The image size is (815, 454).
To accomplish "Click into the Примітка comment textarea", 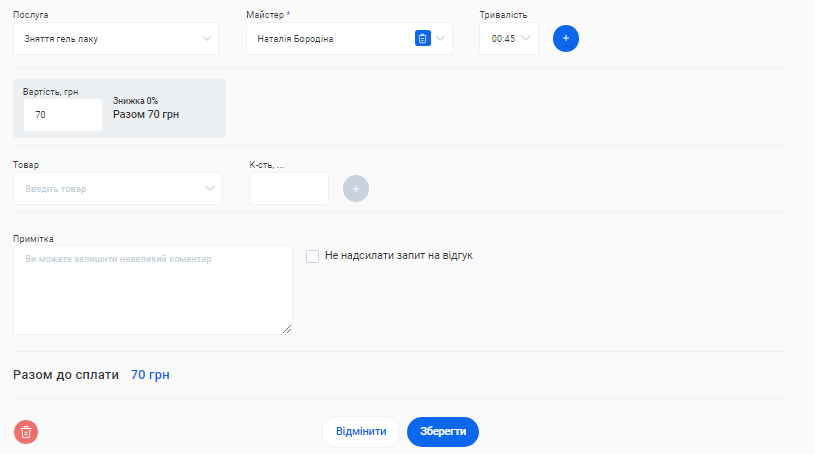I will point(152,289).
